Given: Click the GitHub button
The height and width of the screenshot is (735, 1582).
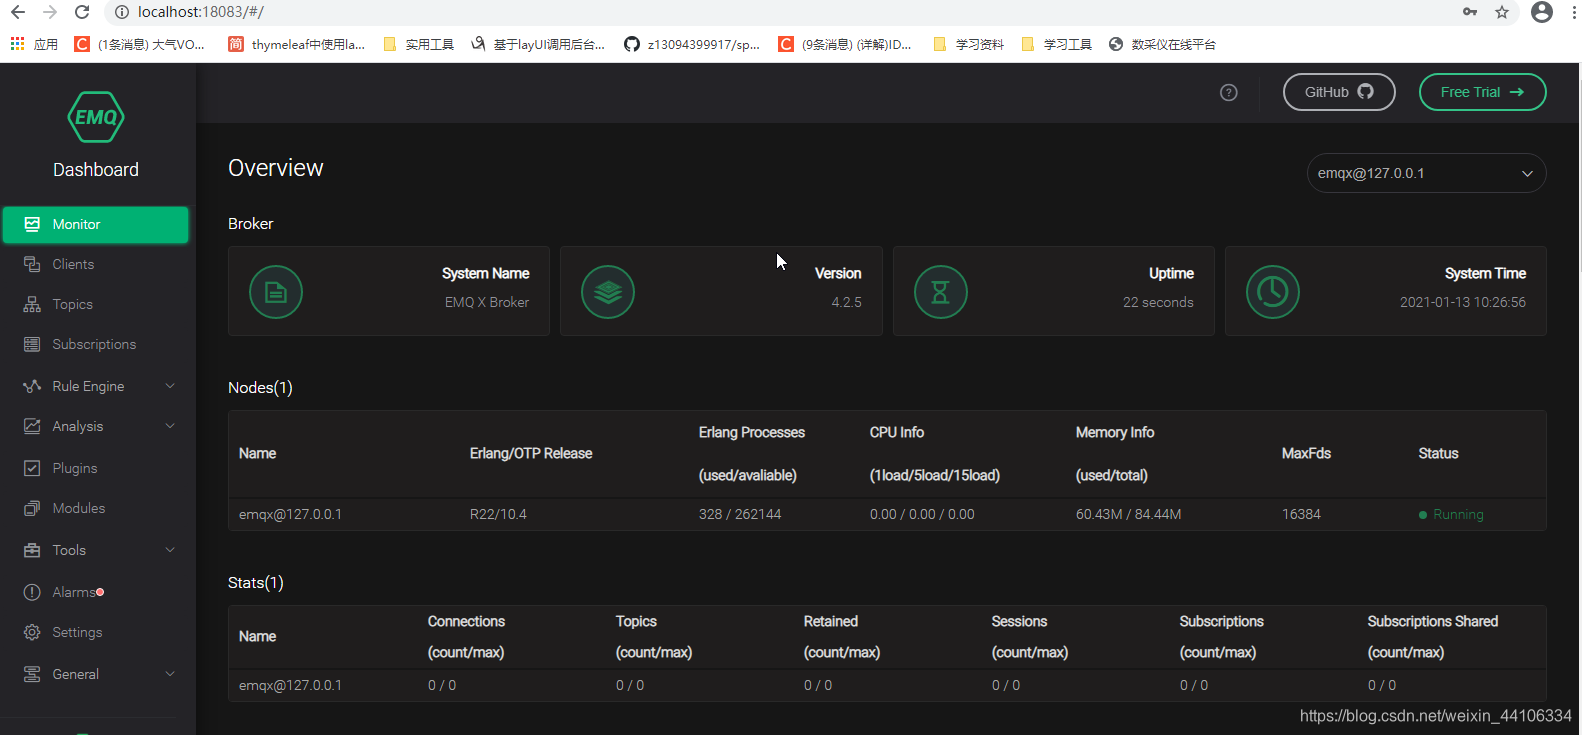Looking at the screenshot, I should [x=1339, y=92].
